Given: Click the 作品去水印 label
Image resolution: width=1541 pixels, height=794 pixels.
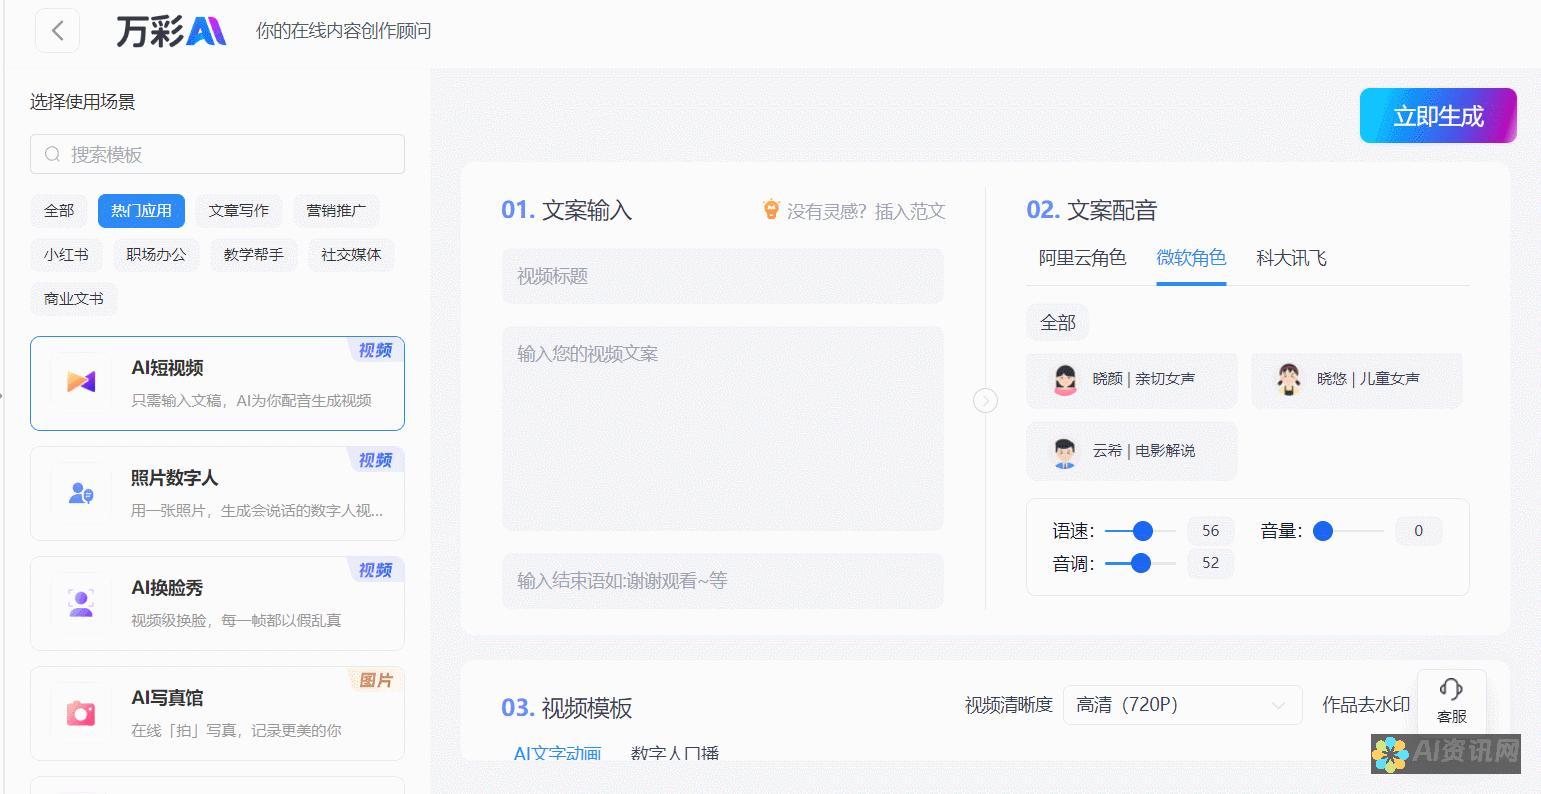Looking at the screenshot, I should tap(1366, 705).
